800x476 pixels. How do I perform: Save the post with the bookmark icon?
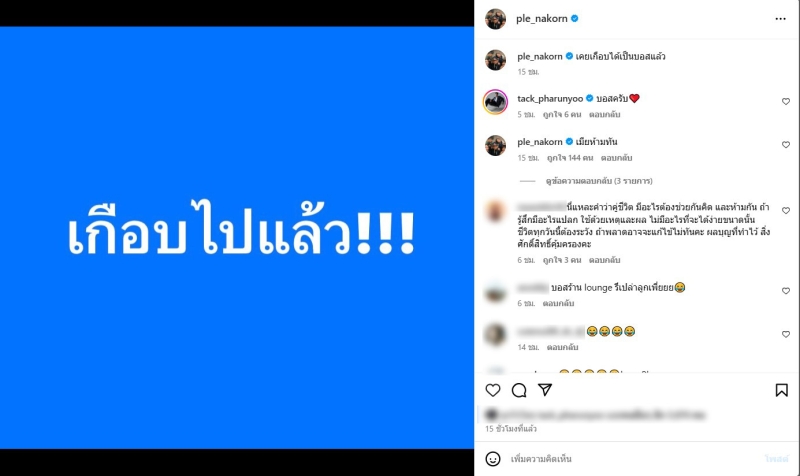coord(781,390)
